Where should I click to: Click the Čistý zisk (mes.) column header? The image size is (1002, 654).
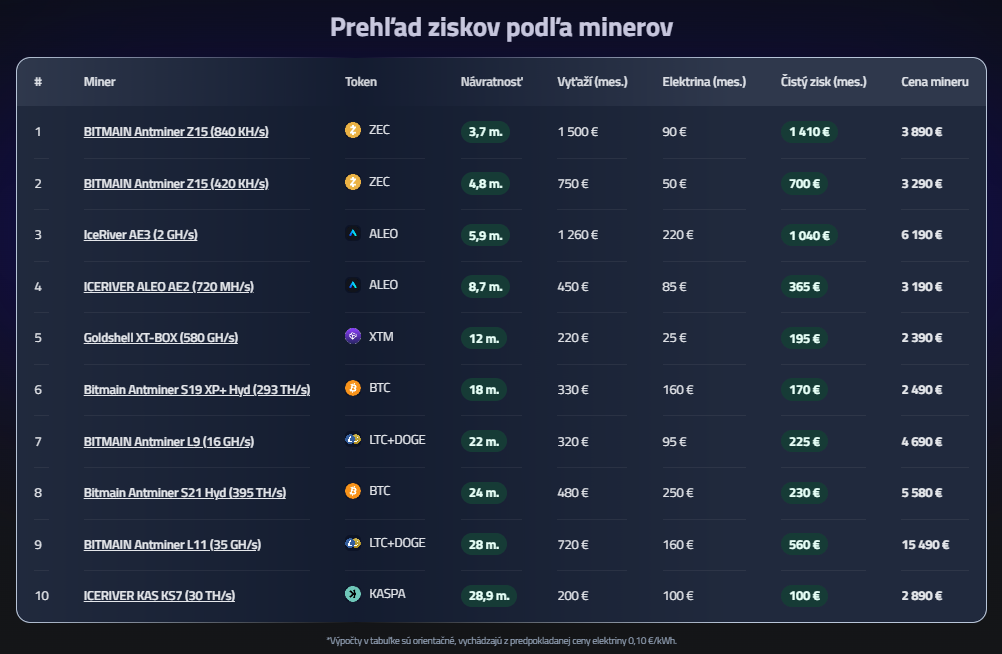click(x=823, y=82)
